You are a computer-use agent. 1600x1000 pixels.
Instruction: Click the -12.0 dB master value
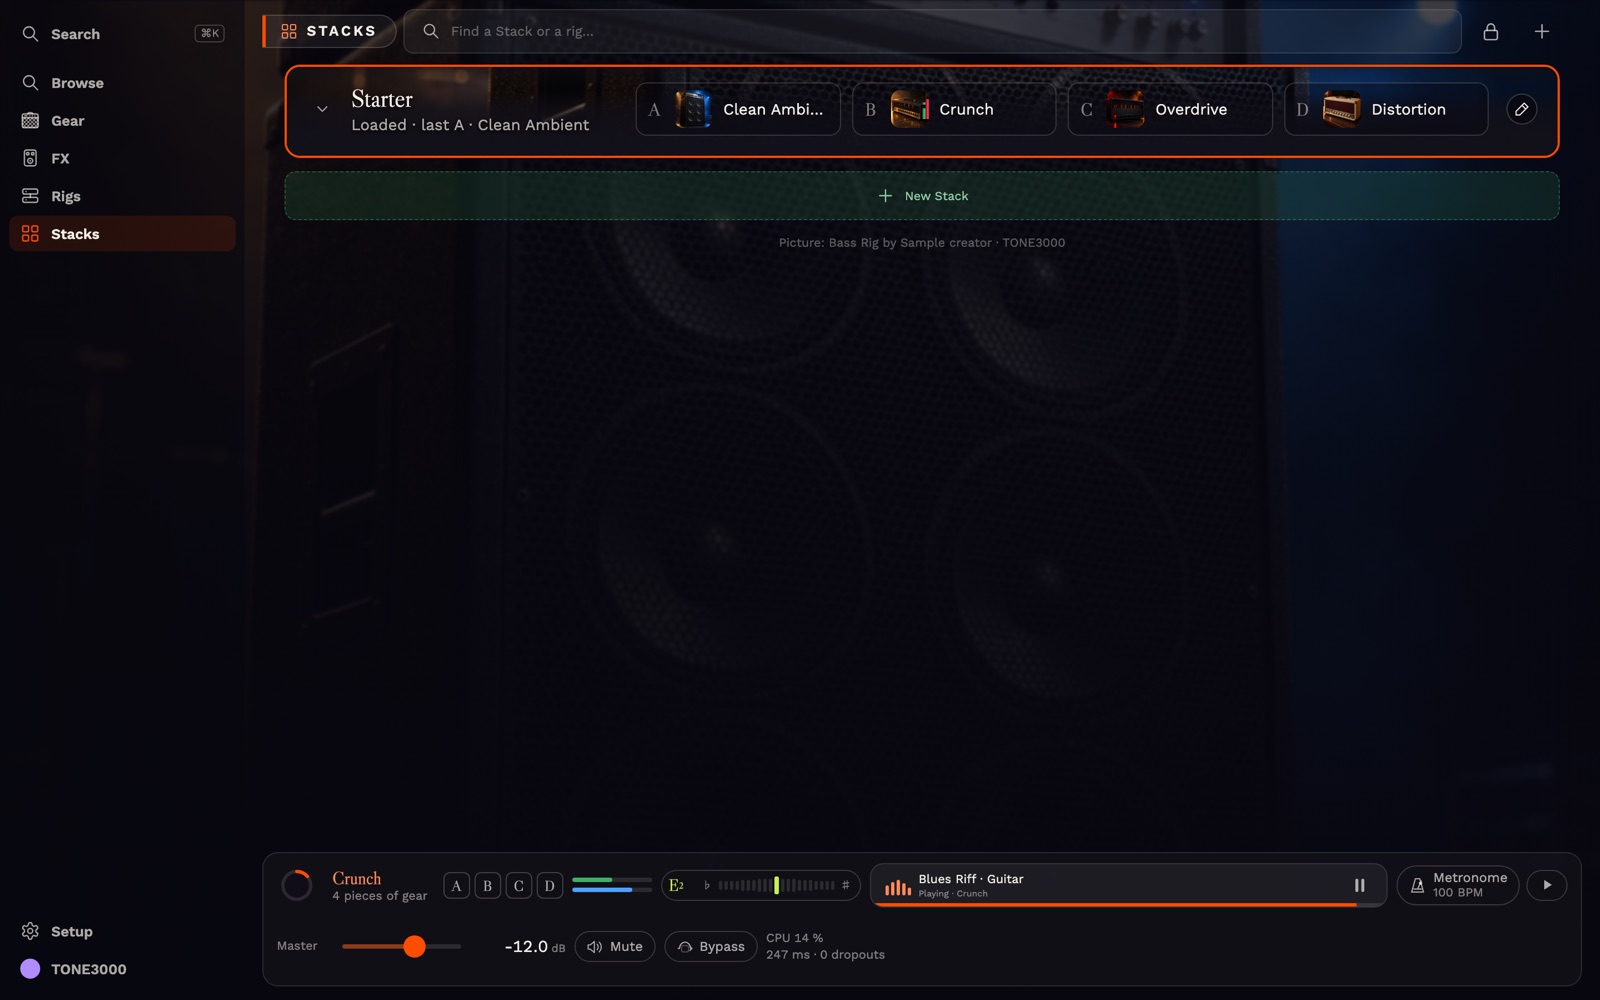pyautogui.click(x=534, y=946)
